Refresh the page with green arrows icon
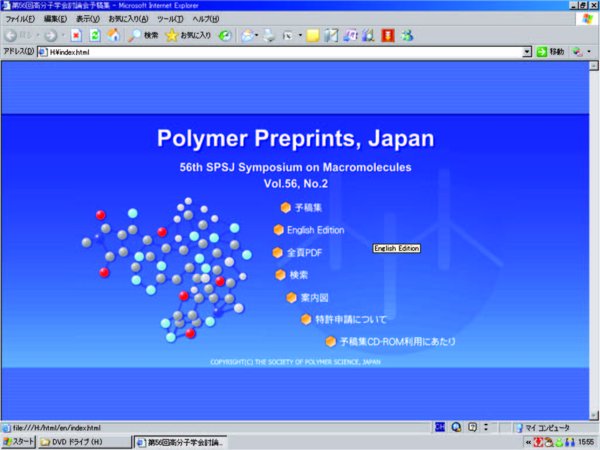The image size is (600, 450). pos(95,36)
